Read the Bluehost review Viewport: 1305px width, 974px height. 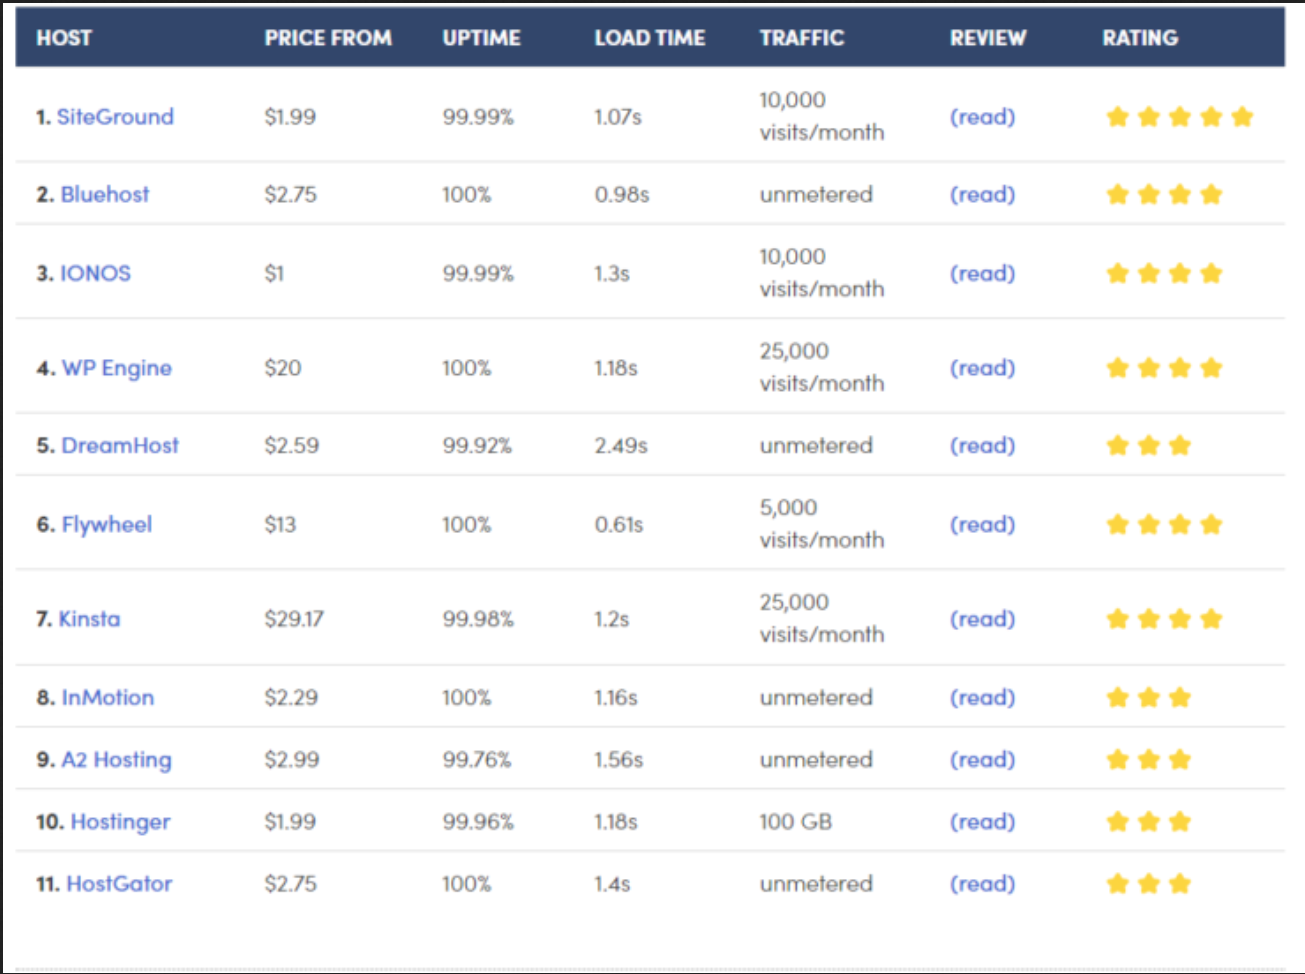click(x=982, y=194)
